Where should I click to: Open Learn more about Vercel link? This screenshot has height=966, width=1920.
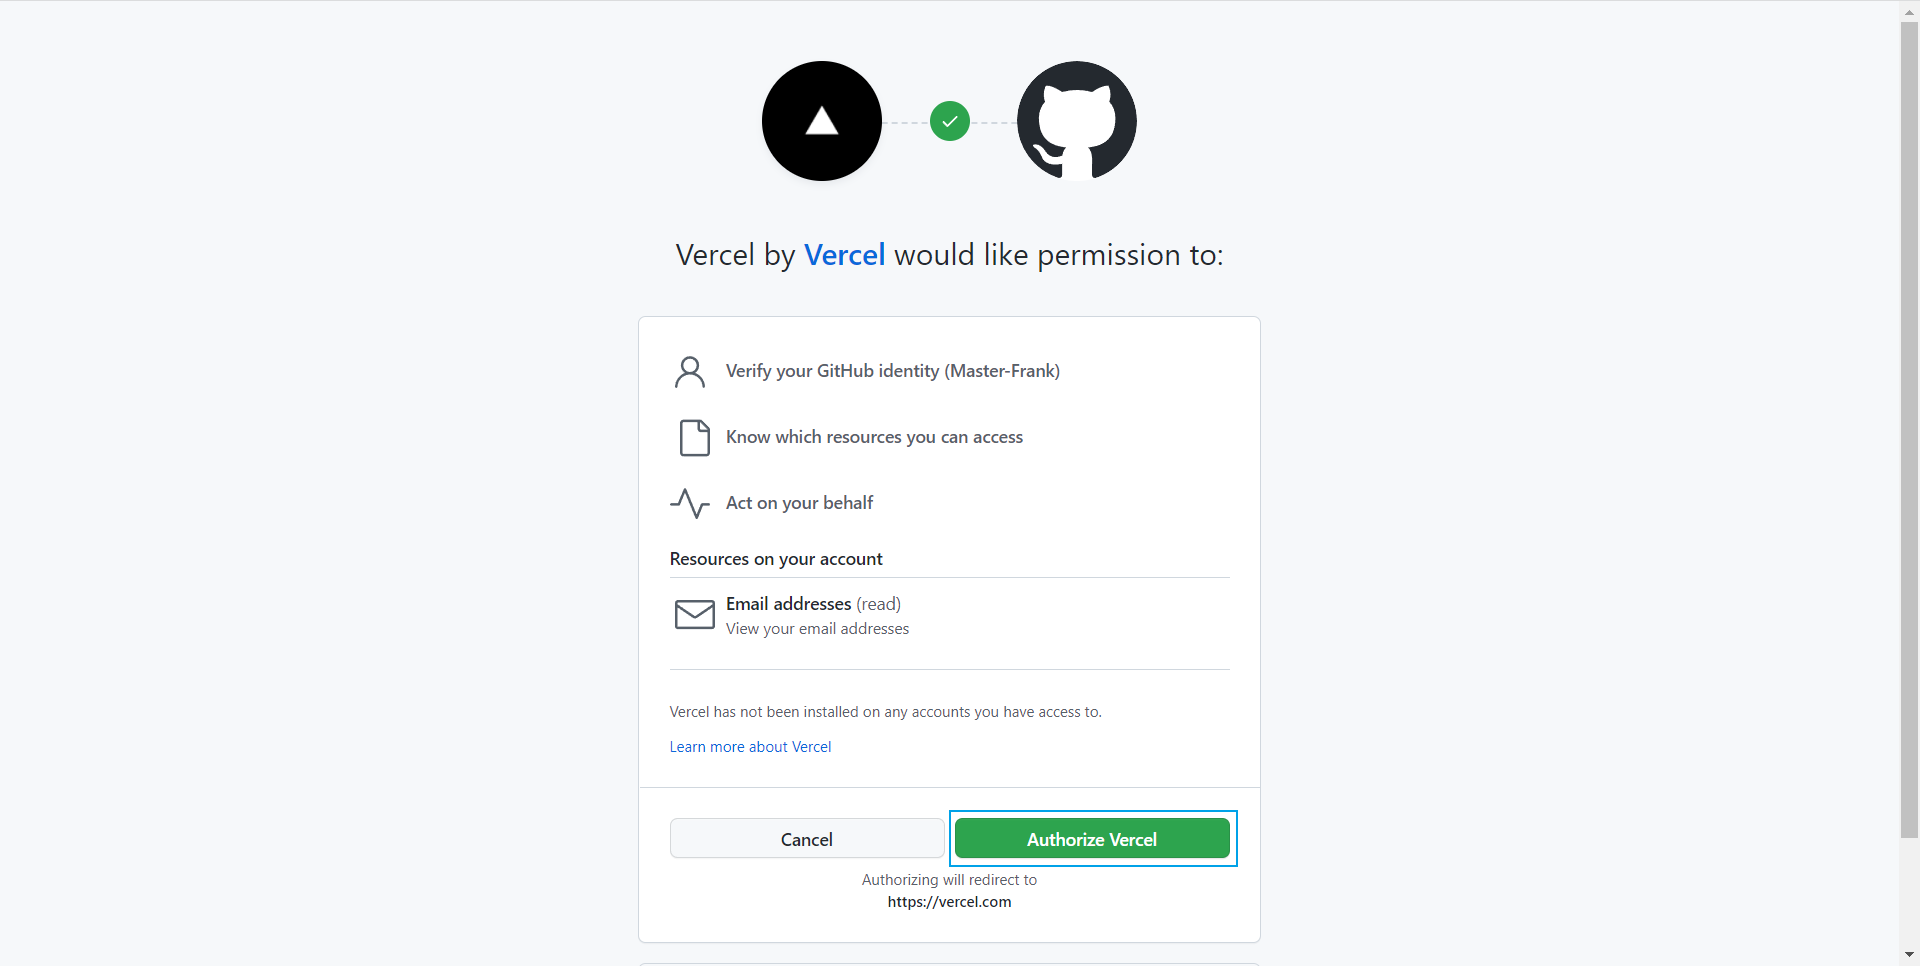[750, 747]
